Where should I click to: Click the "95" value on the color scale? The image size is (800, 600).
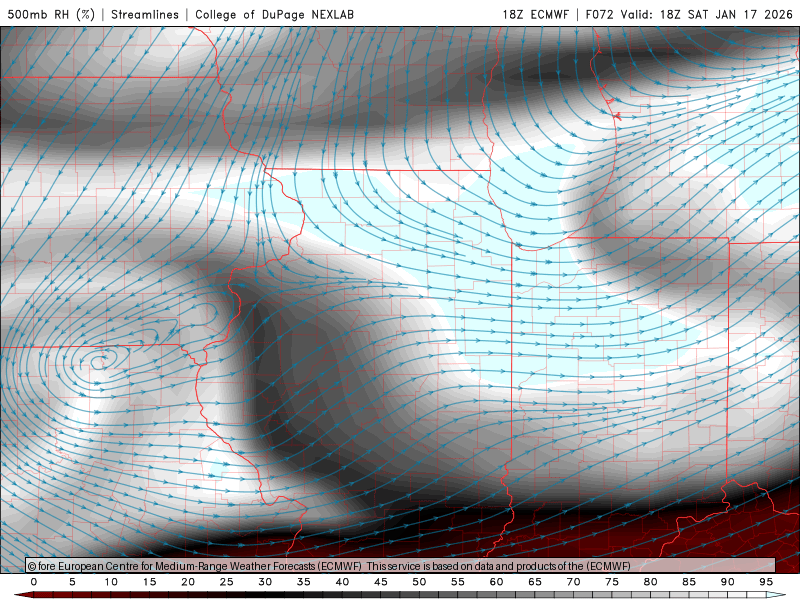pos(766,582)
